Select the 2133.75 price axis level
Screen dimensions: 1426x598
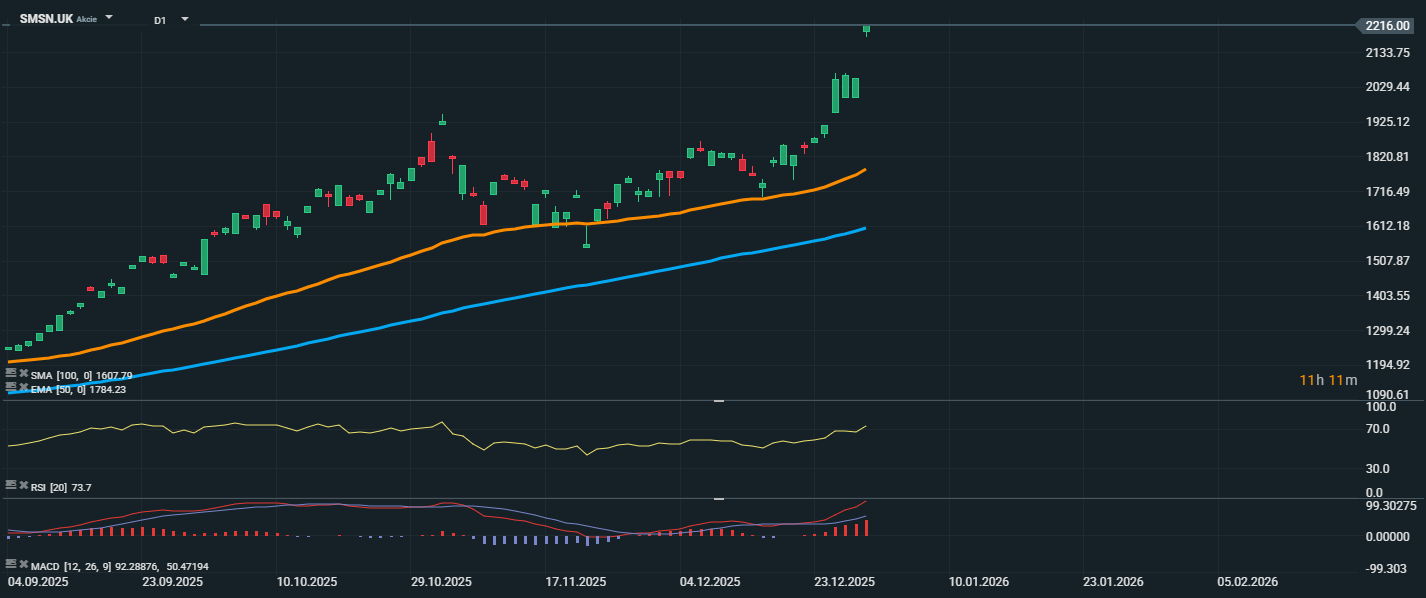1388,52
